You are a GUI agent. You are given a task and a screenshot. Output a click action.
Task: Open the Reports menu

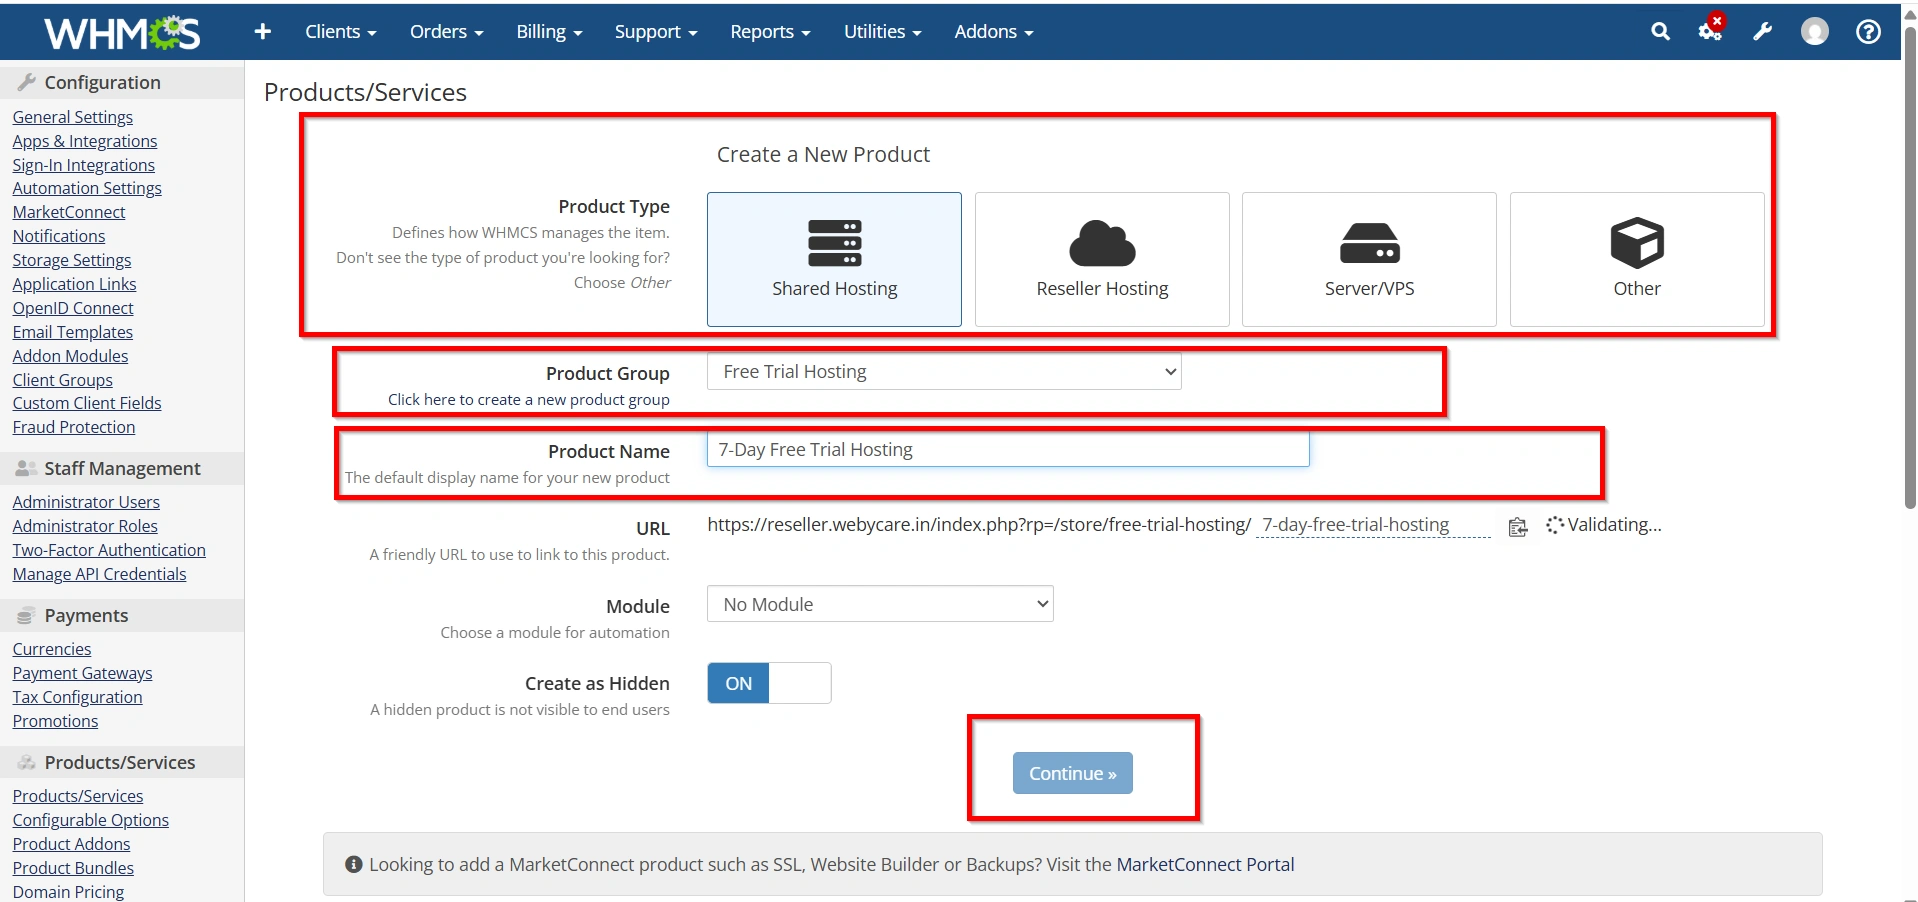(x=770, y=32)
